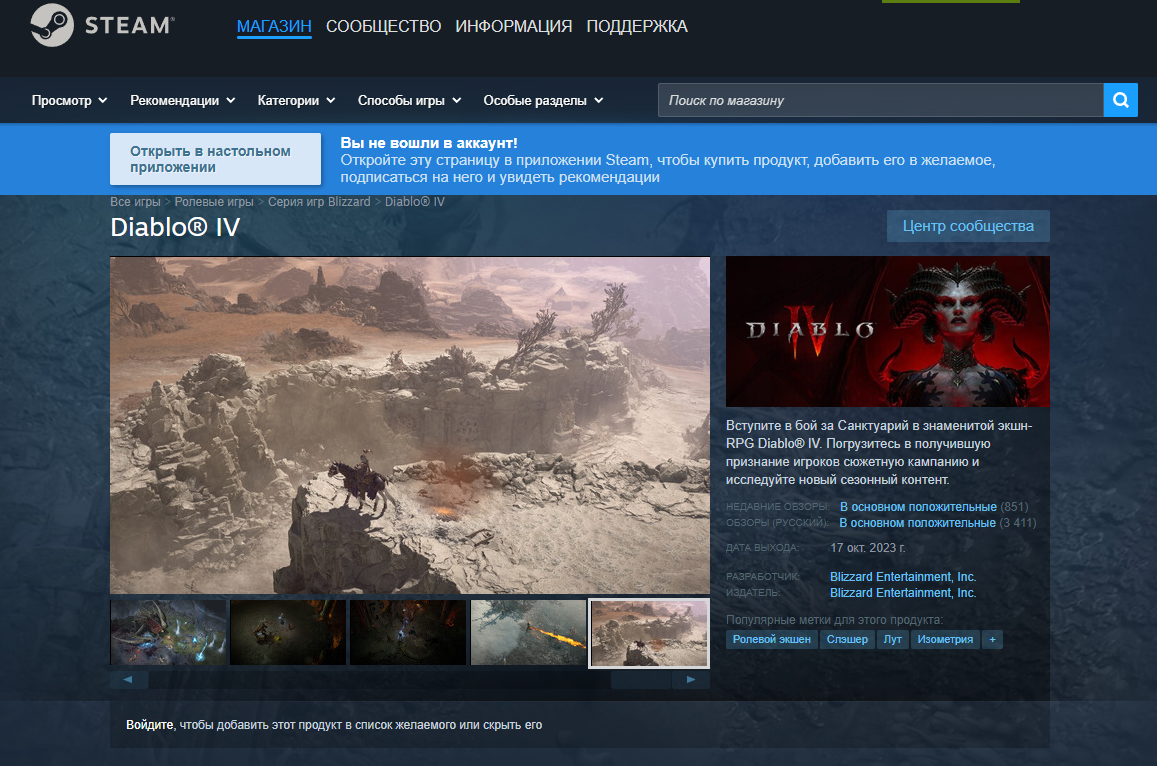
Task: Click the Diablo® IV breadcrumb link
Action: click(415, 201)
